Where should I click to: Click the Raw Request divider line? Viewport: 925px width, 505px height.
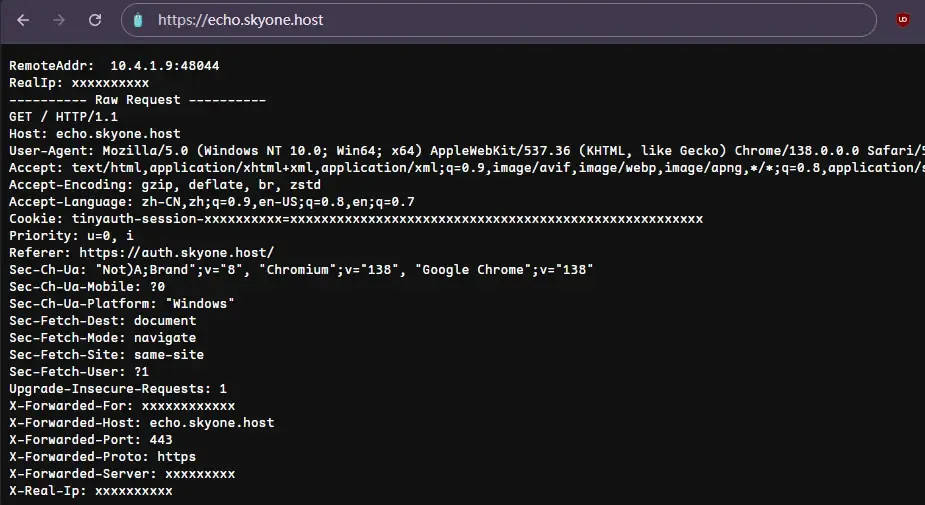point(137,100)
